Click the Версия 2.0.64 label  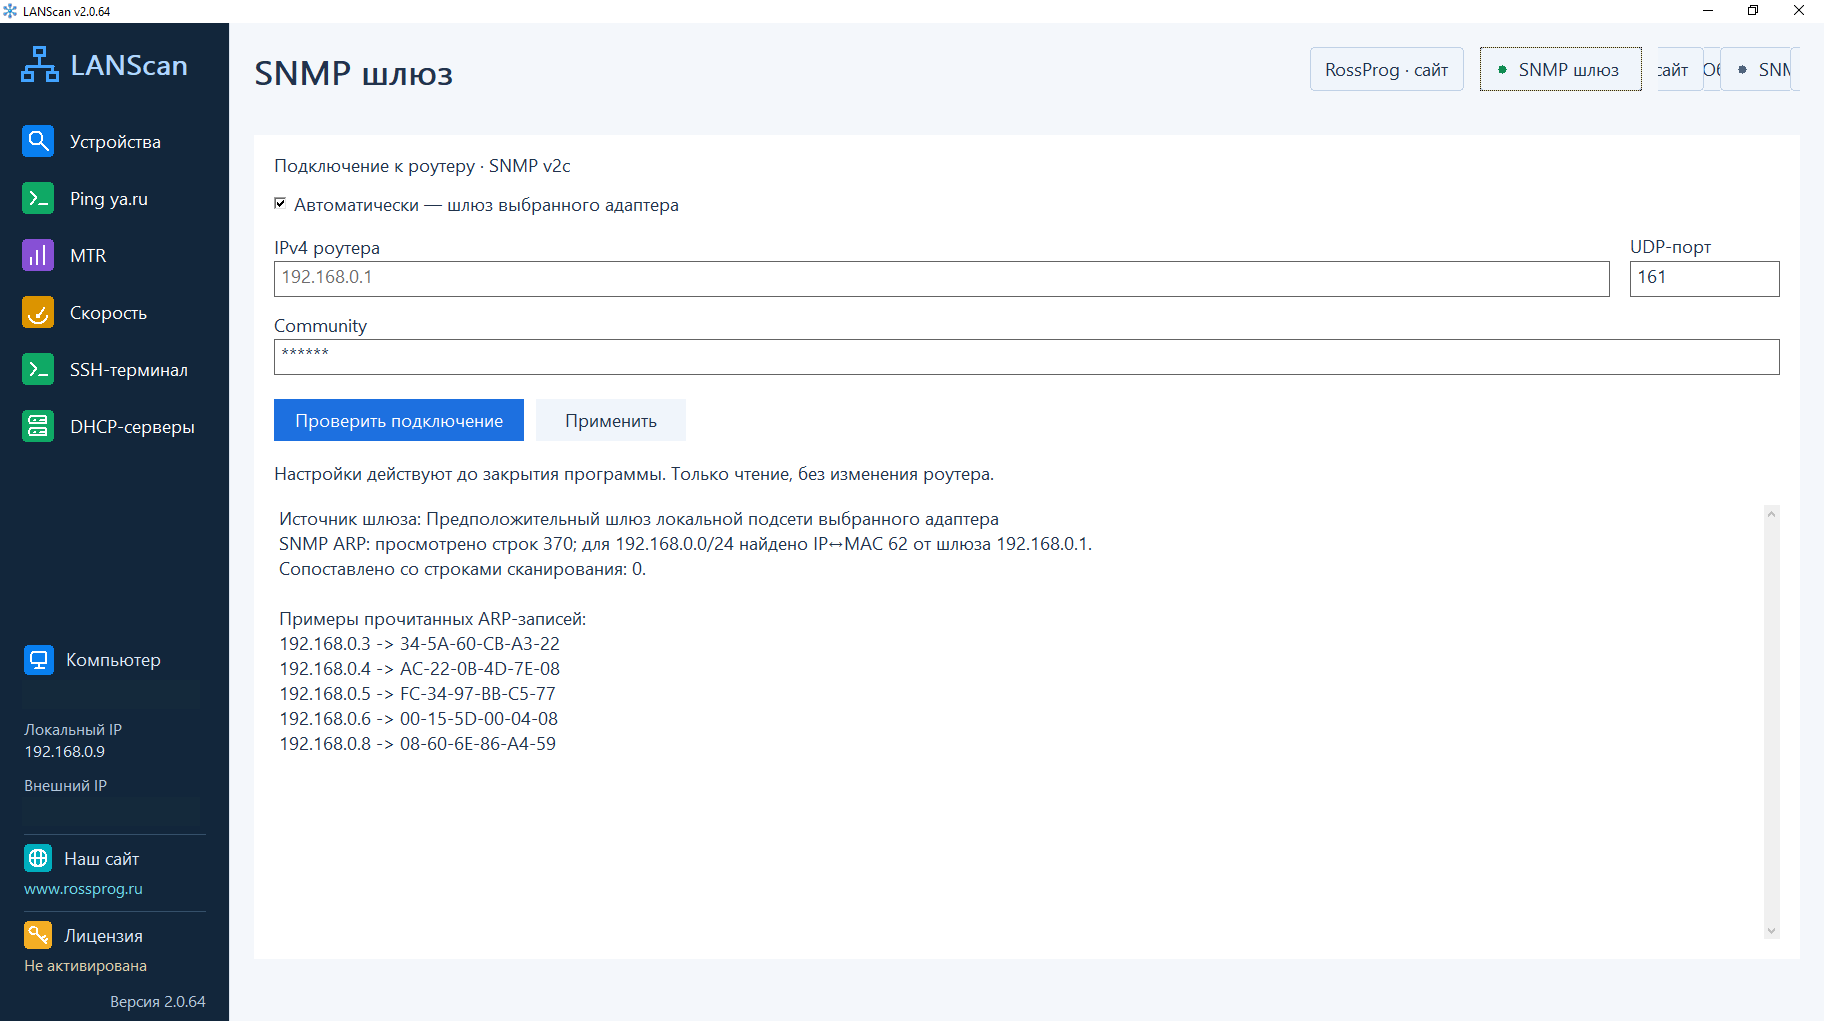[158, 1001]
